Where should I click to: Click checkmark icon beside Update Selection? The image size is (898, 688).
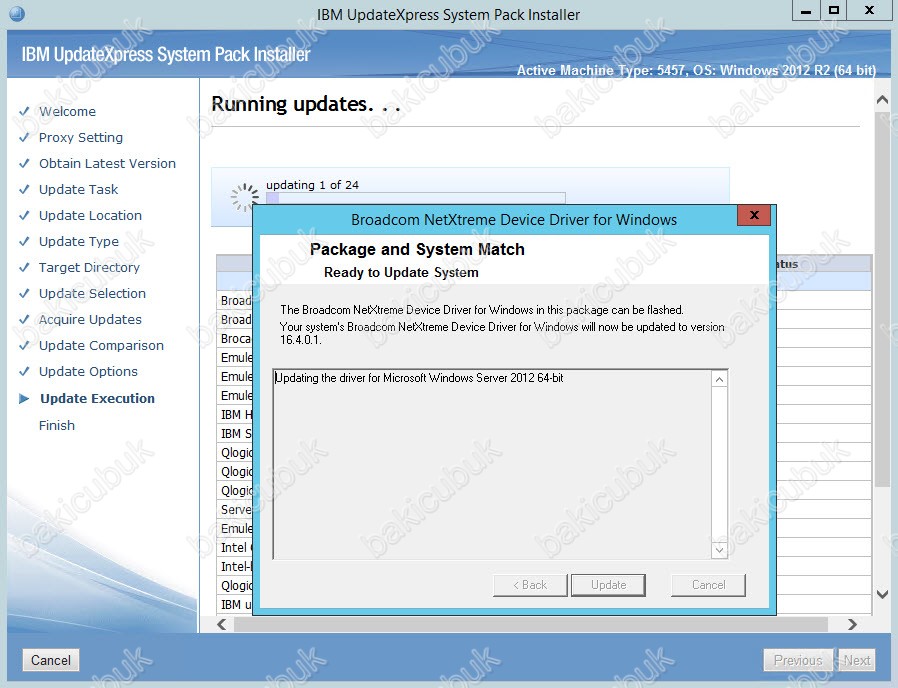[24, 293]
